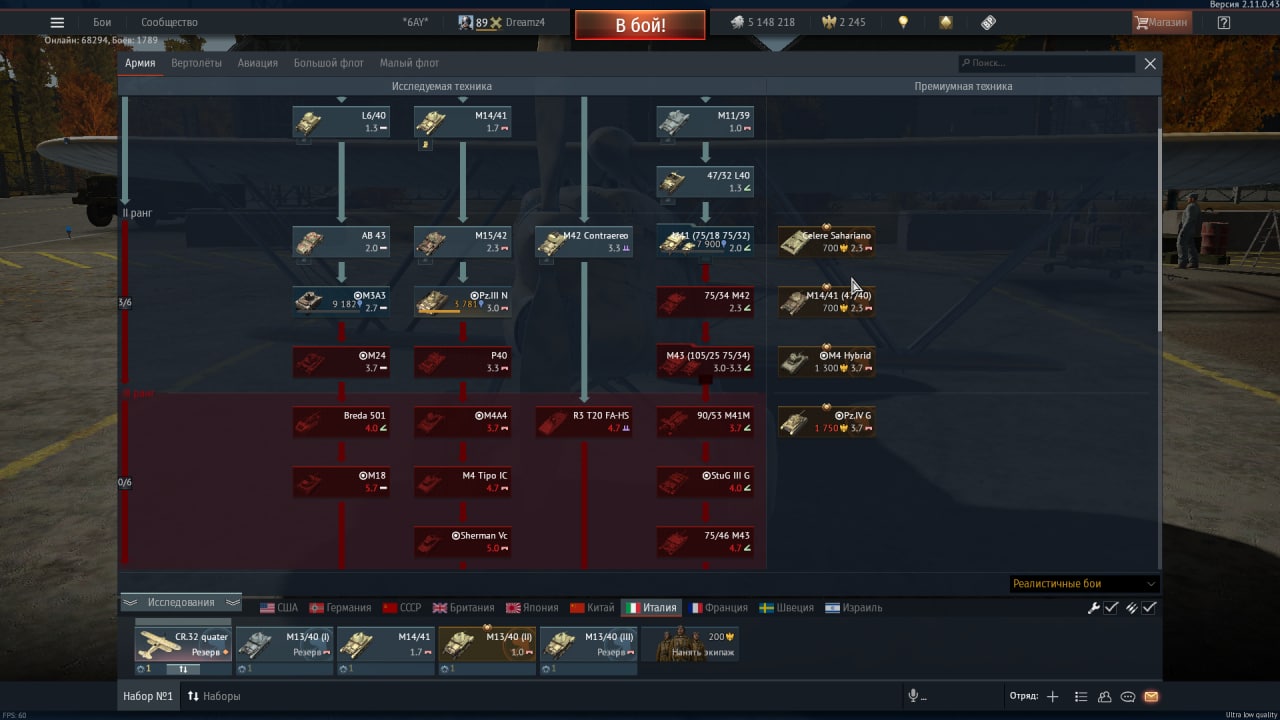This screenshot has width=1280, height=720.
Task: Click the light bulb hints icon
Action: (x=903, y=22)
